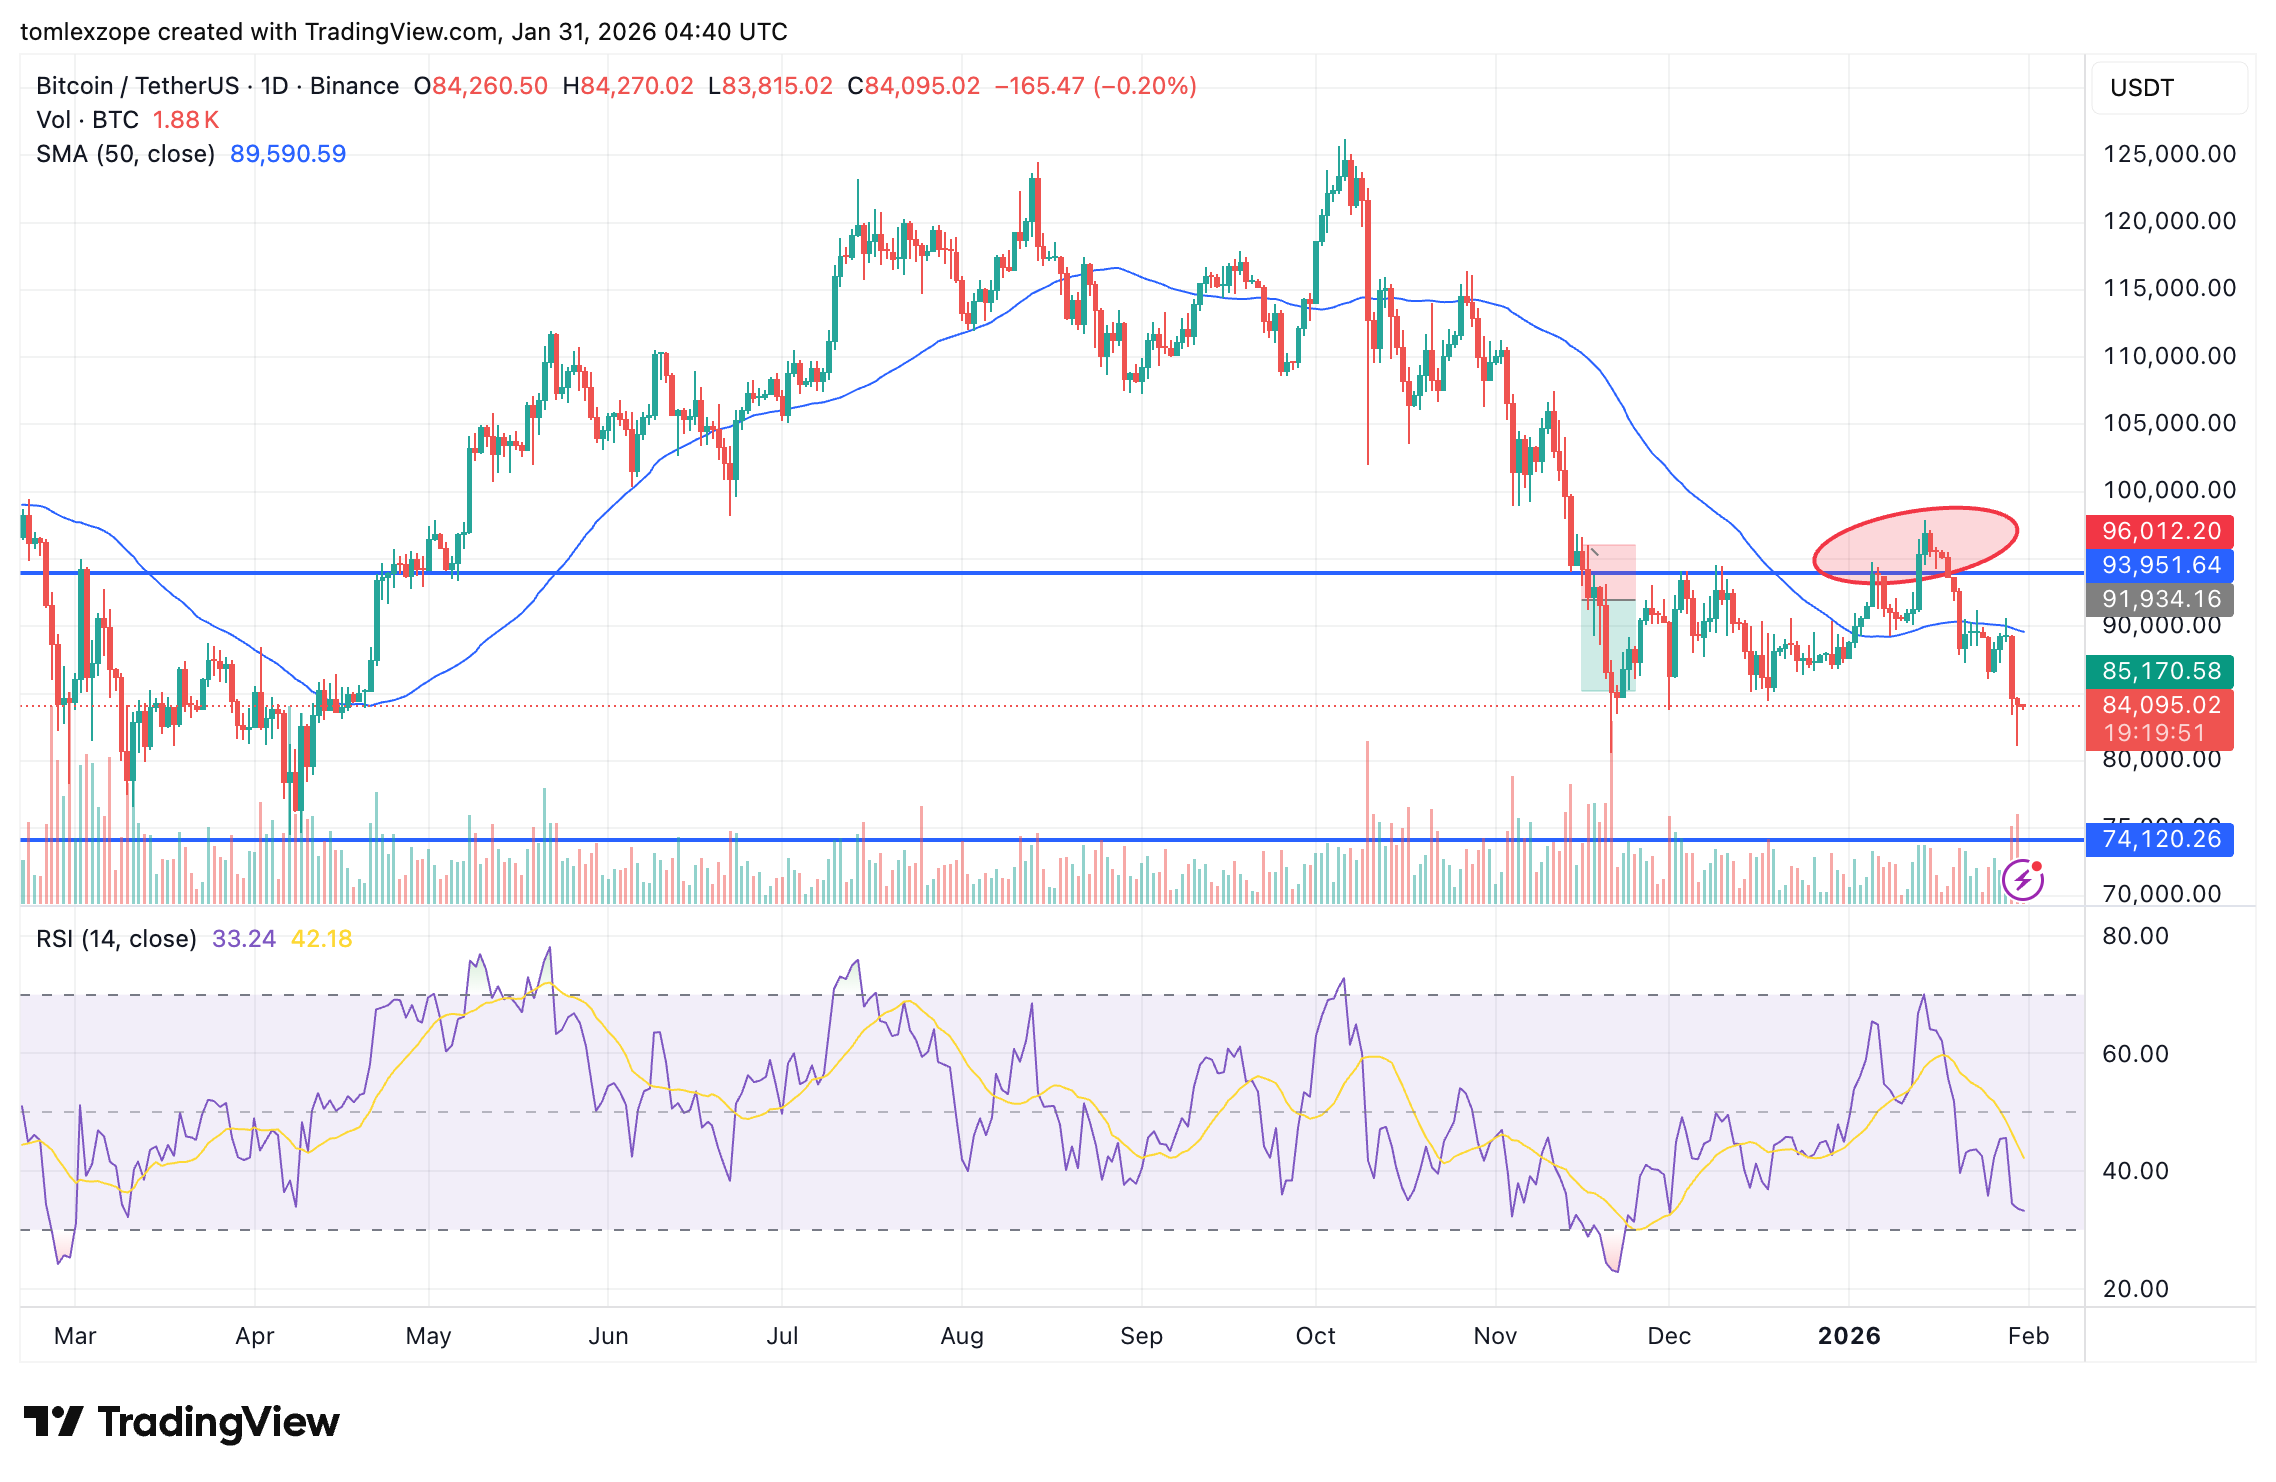The image size is (2276, 1482).
Task: Click the SMA (50, close) indicator legend
Action: coord(125,154)
